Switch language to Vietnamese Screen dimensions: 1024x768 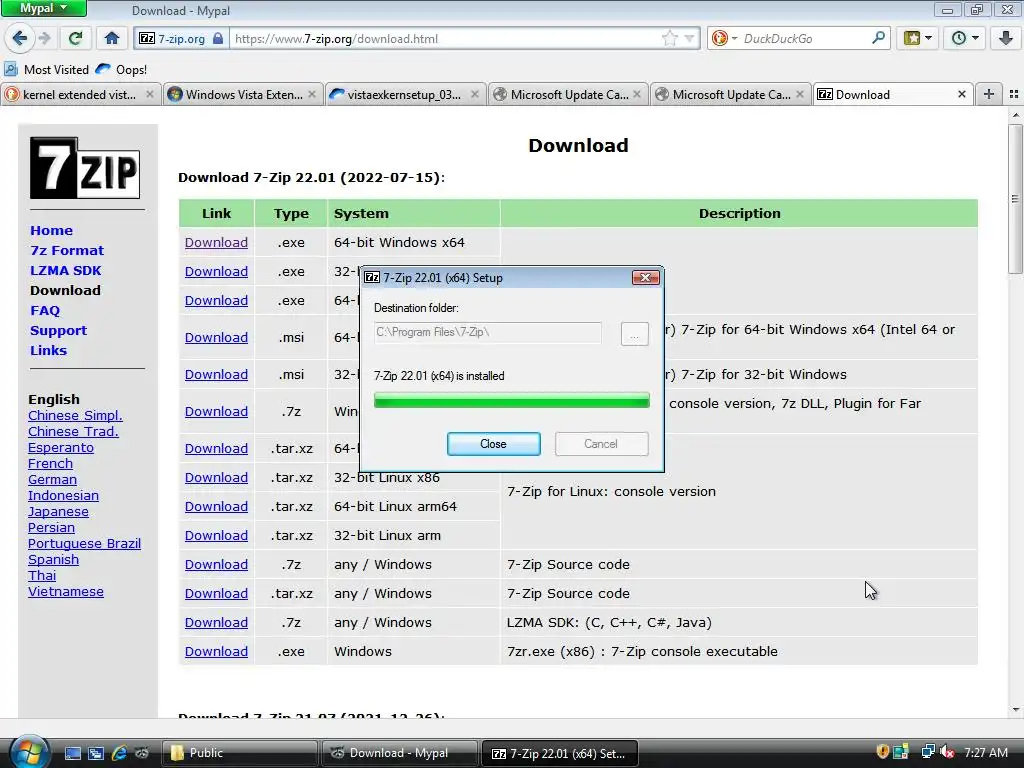point(66,592)
